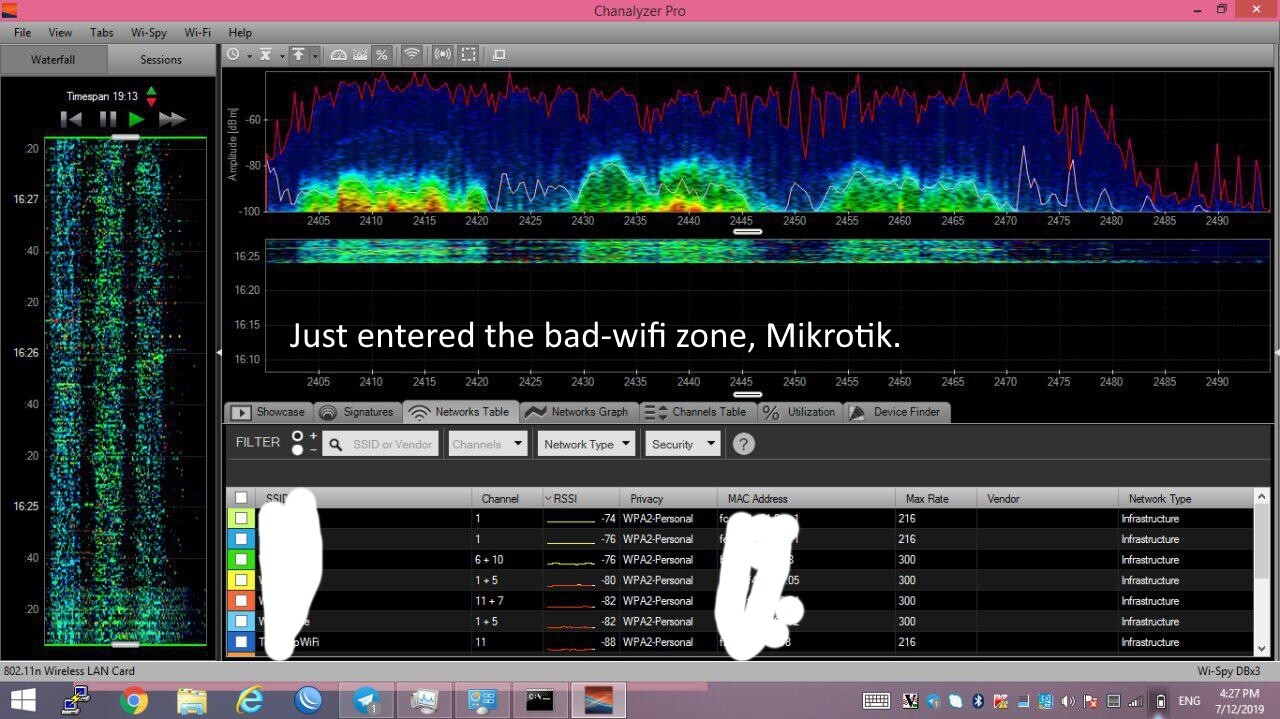Click the SSID or Vendor search field
The width and height of the screenshot is (1280, 719).
pyautogui.click(x=381, y=444)
